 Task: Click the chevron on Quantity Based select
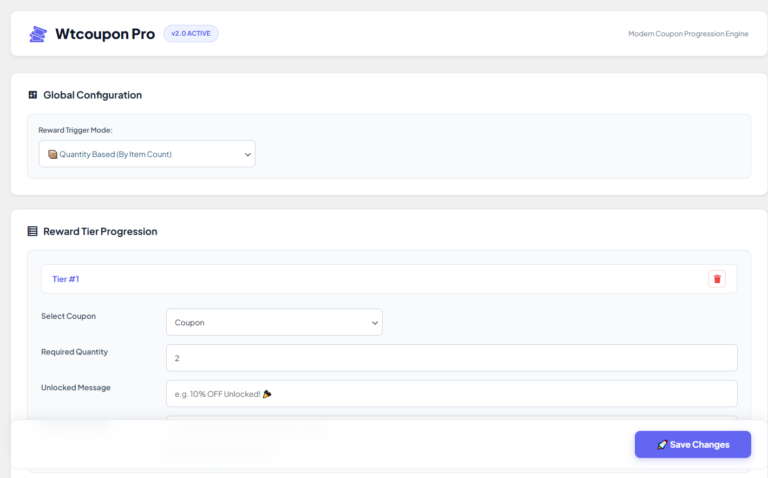coord(247,154)
